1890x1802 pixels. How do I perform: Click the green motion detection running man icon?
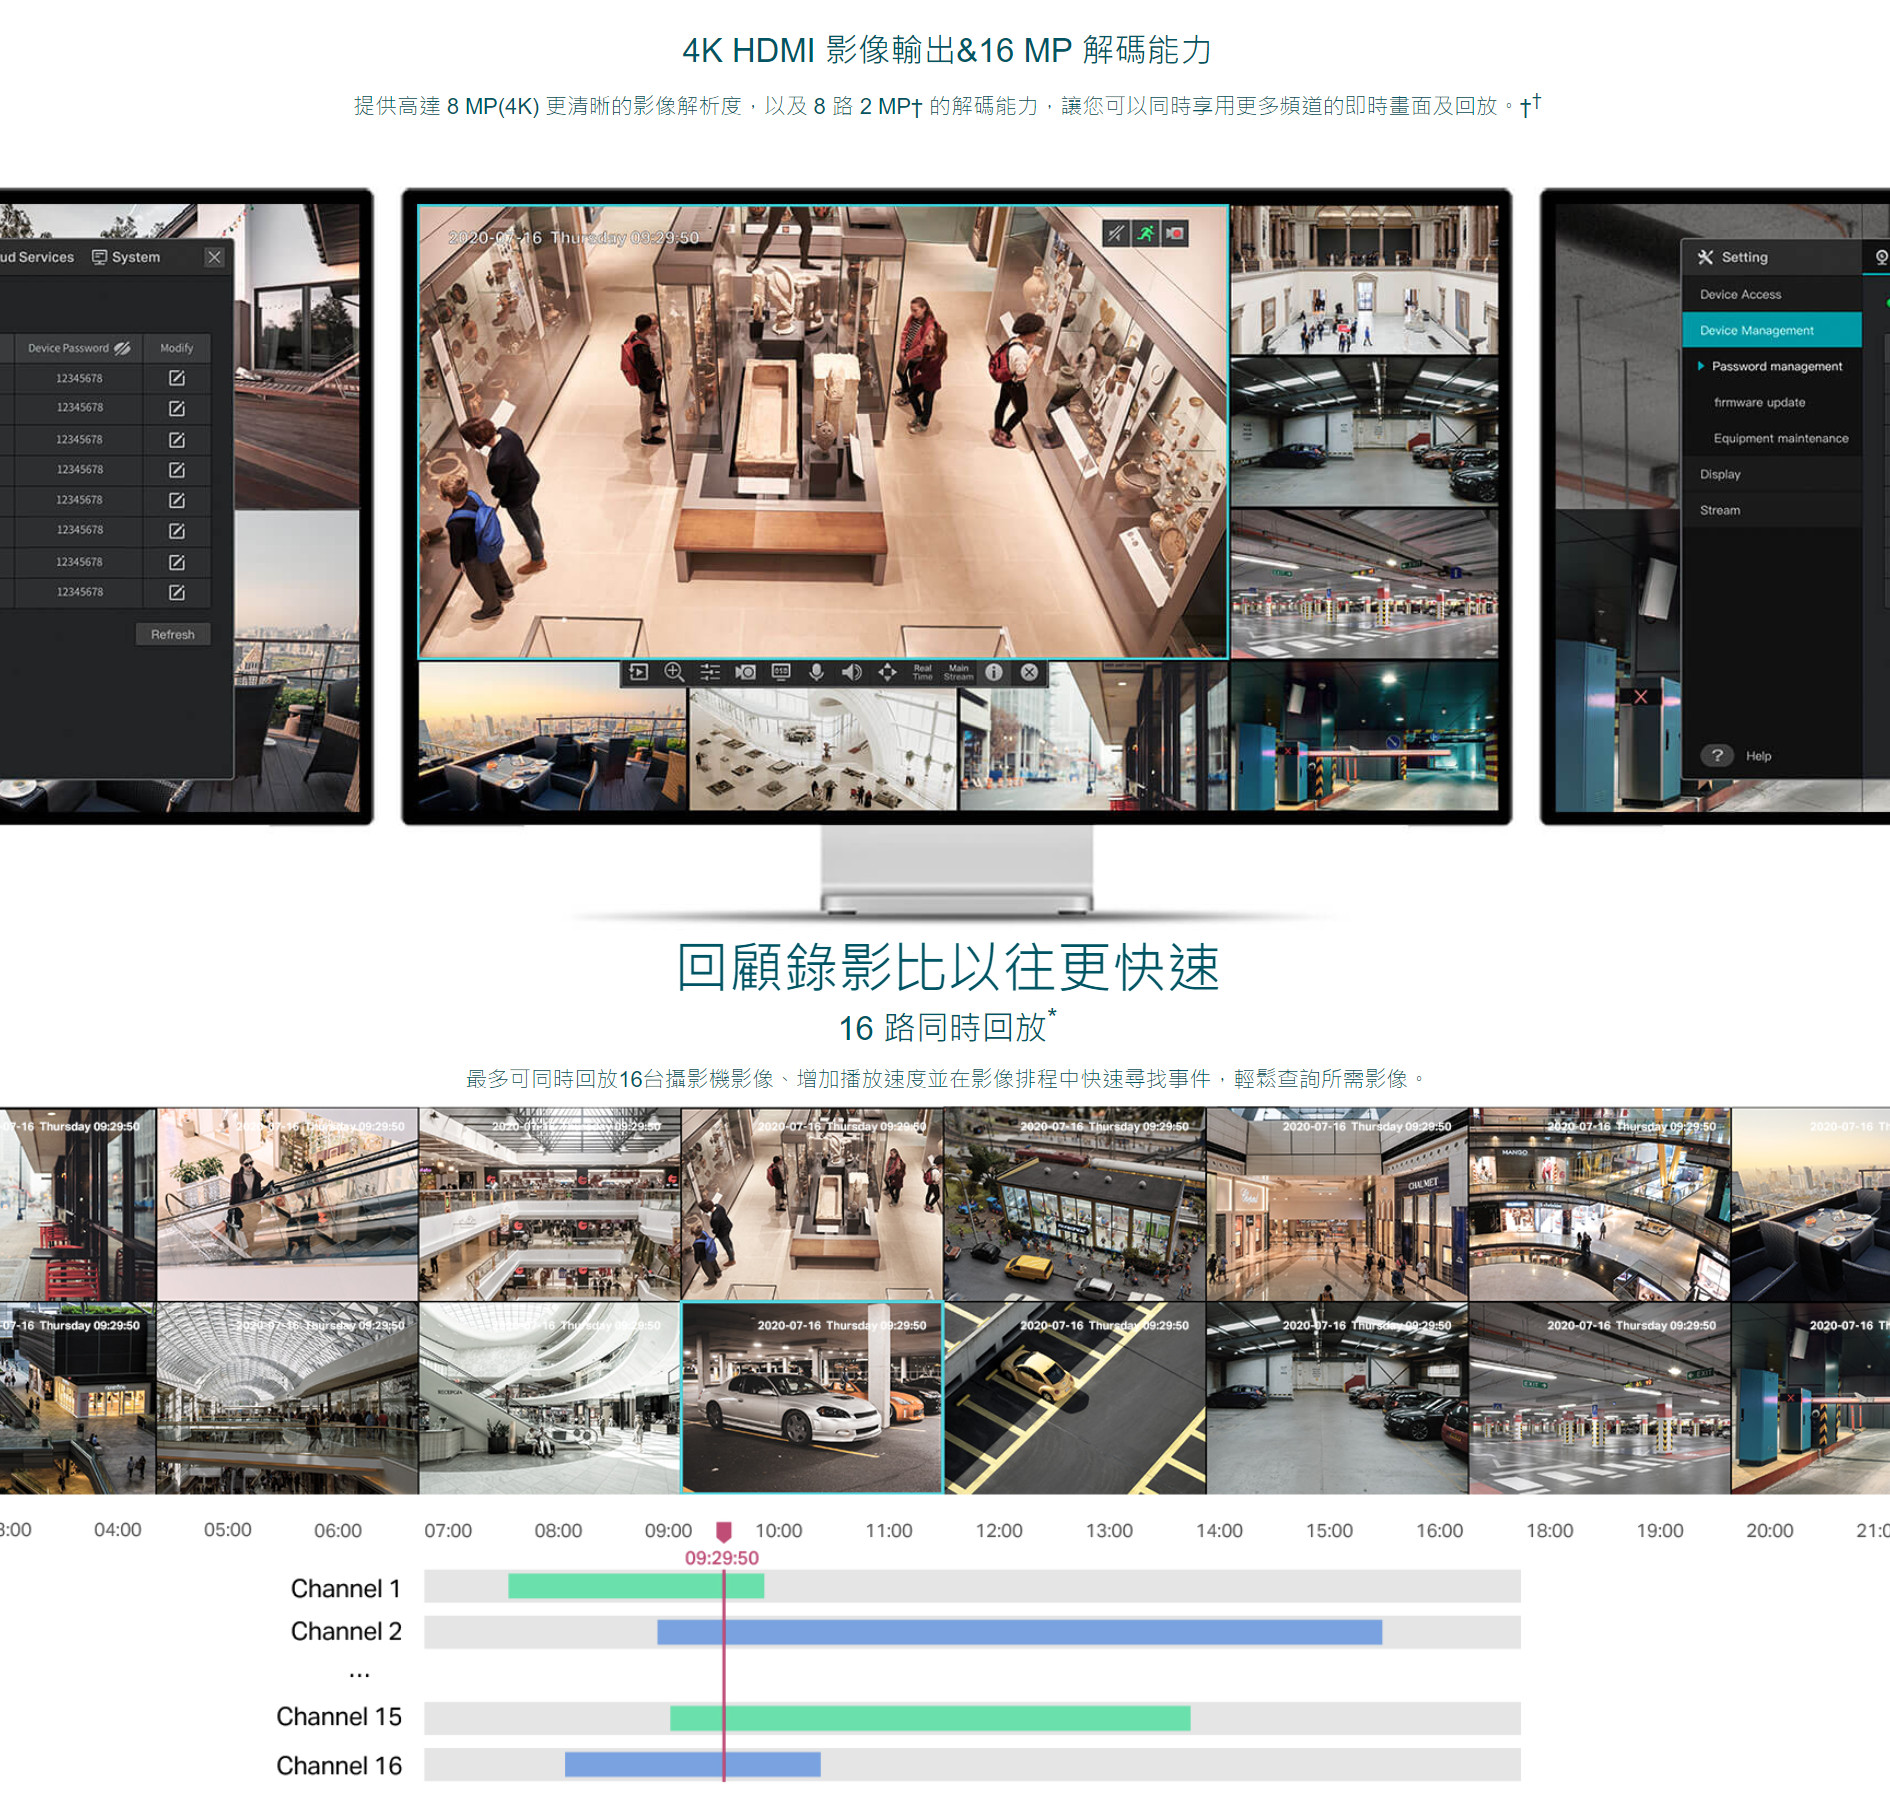1146,234
